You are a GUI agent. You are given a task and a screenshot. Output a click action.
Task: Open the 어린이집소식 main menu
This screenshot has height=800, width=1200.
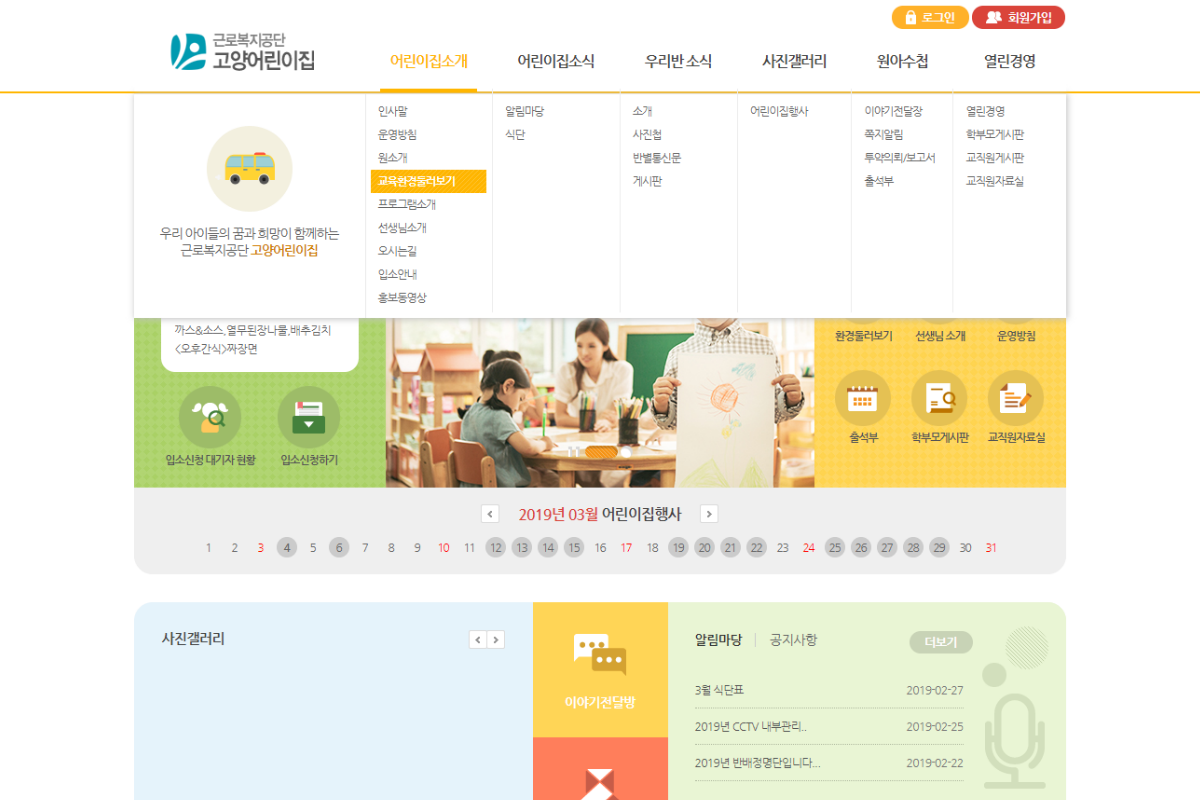(555, 61)
